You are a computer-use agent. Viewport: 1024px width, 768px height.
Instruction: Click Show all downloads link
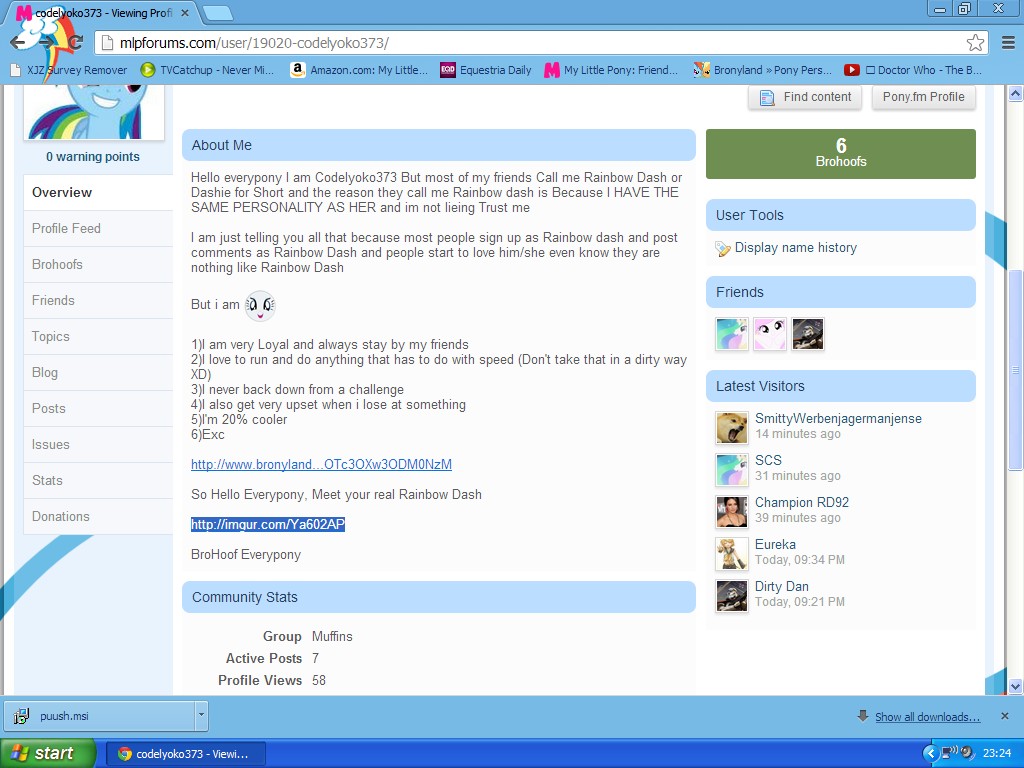click(x=927, y=717)
